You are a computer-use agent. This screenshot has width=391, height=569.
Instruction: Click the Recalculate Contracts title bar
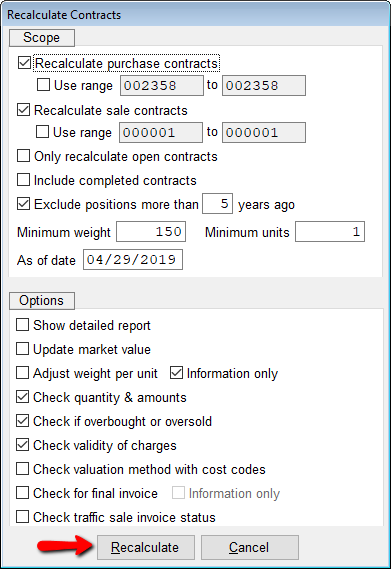[x=195, y=15]
